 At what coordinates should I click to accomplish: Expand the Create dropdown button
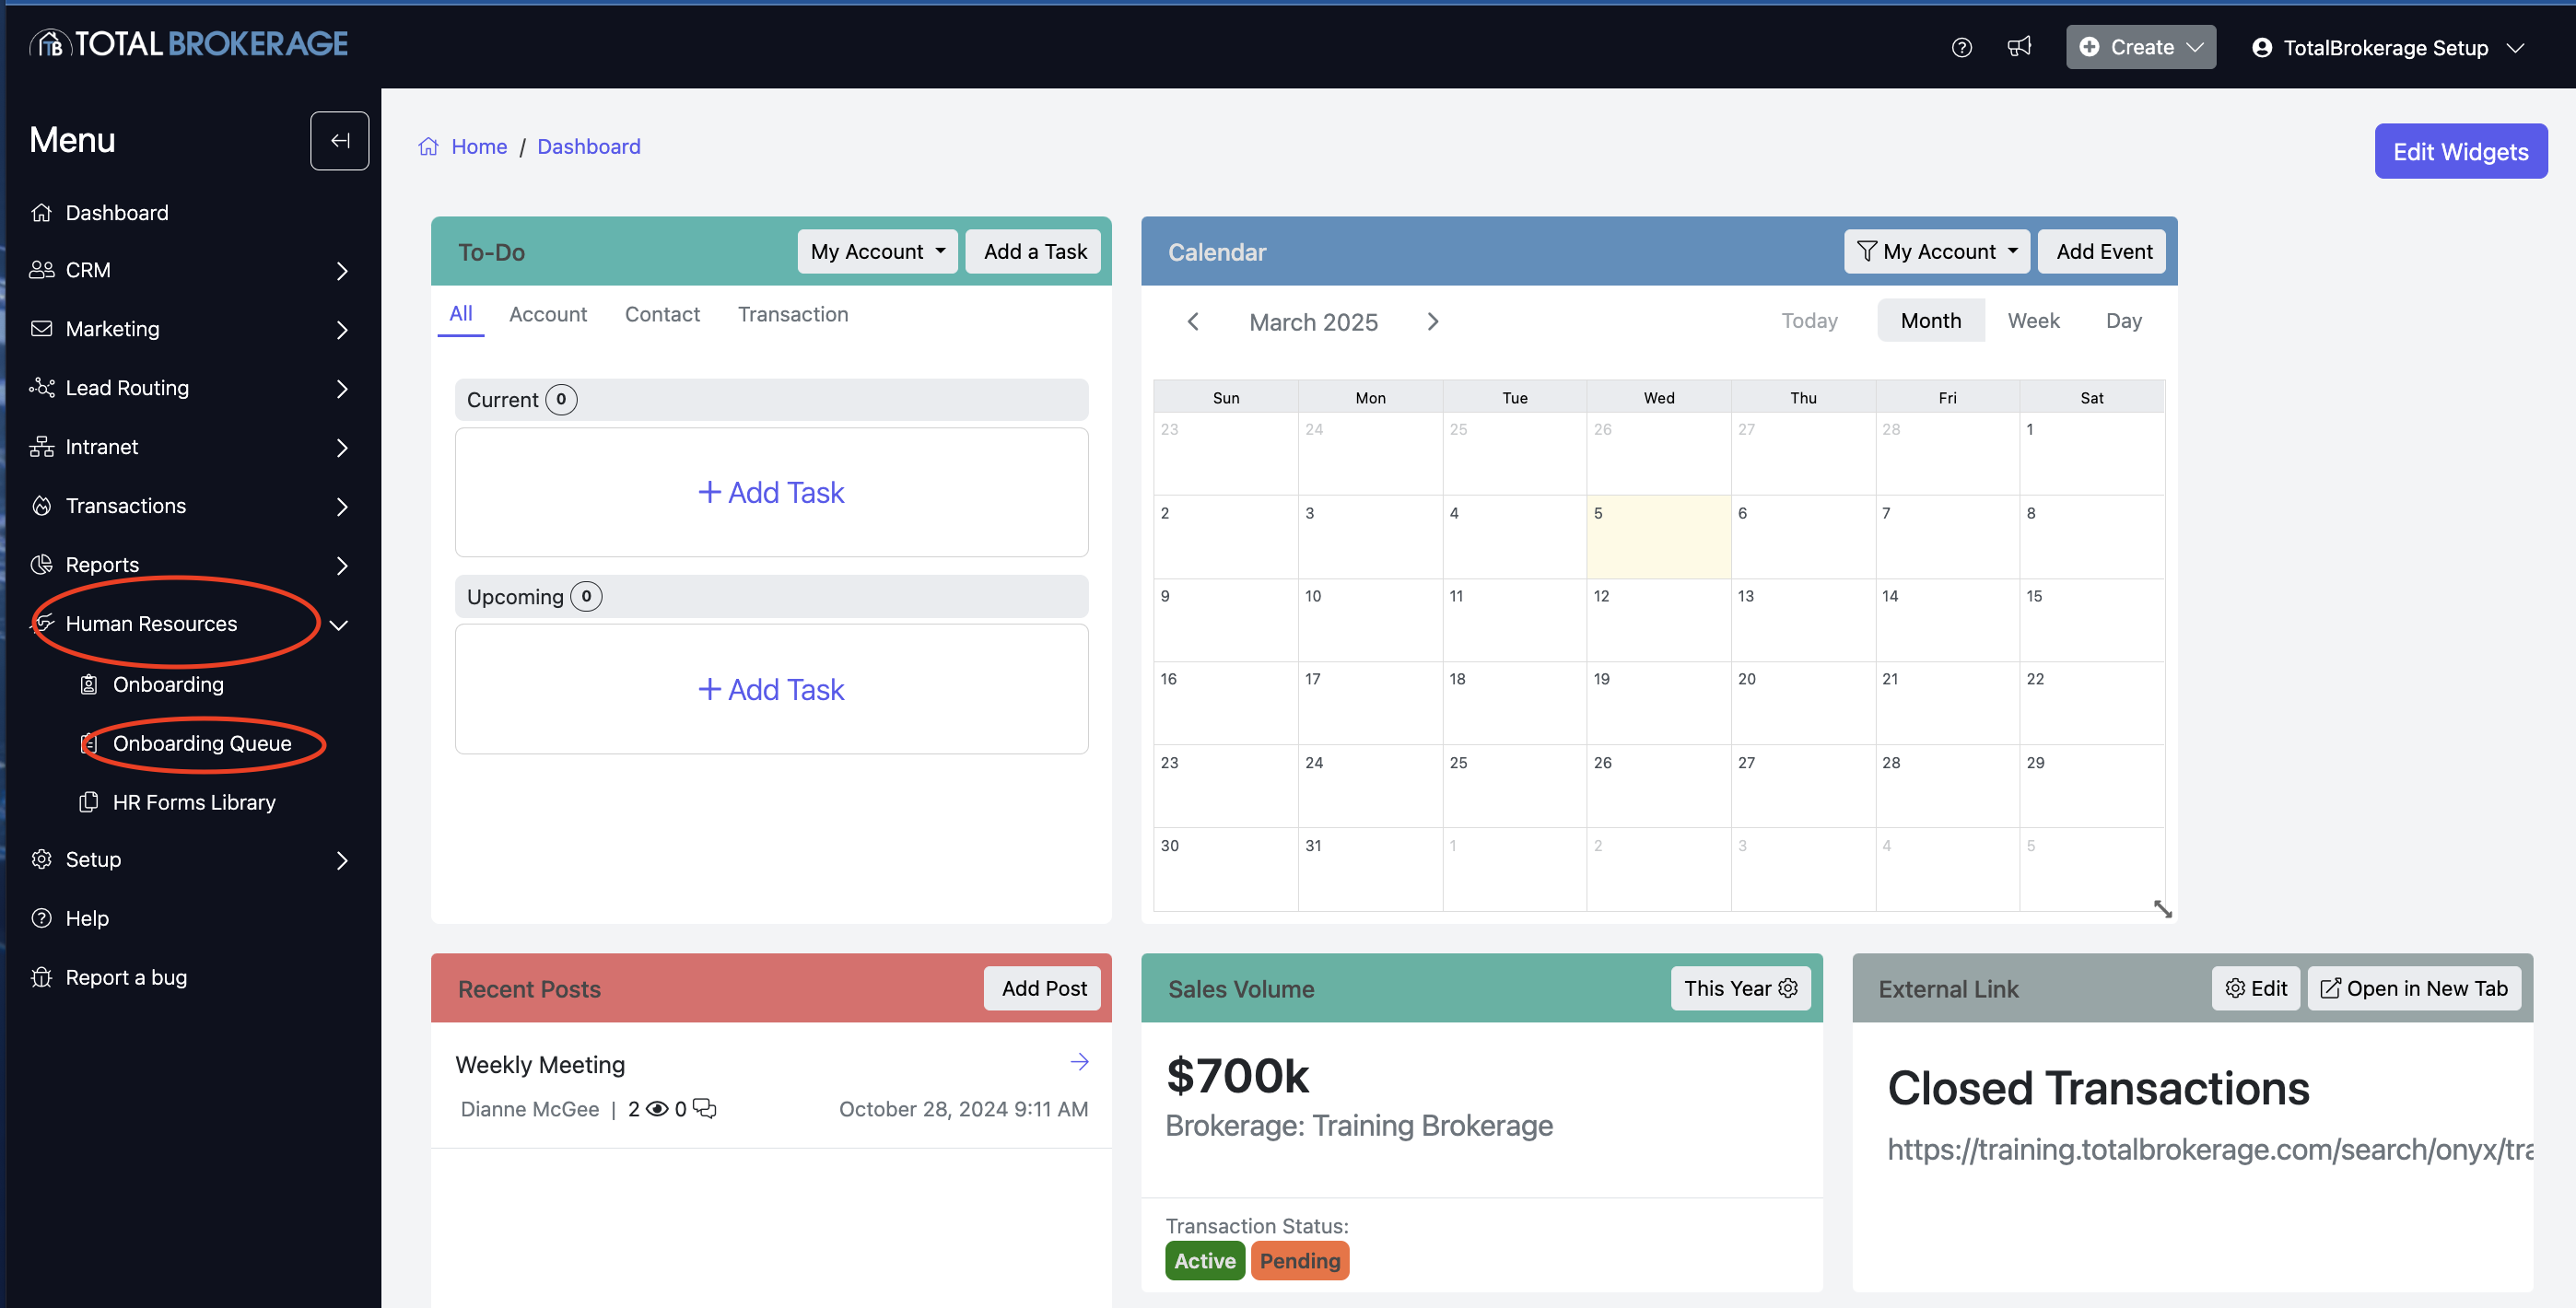[2140, 47]
